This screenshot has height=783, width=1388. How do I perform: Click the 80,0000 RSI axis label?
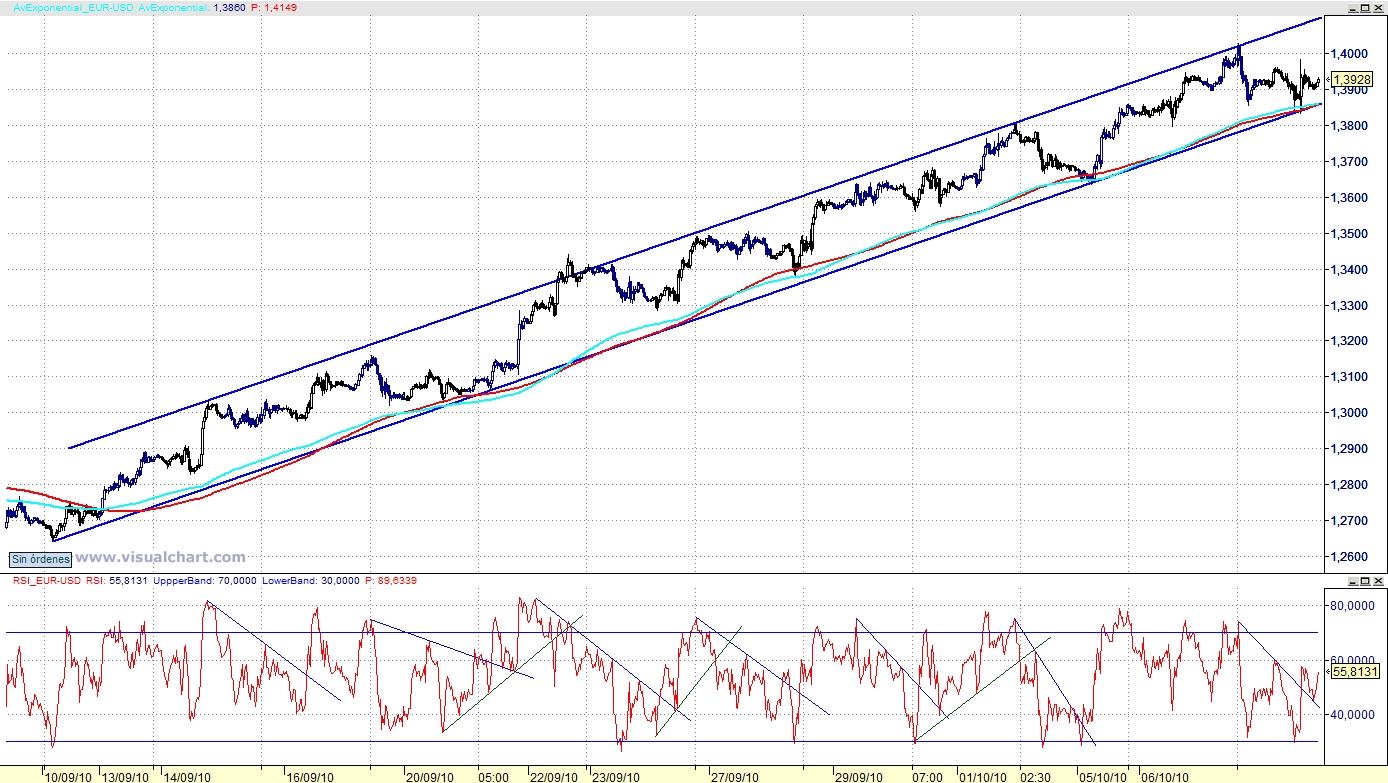(x=1354, y=606)
